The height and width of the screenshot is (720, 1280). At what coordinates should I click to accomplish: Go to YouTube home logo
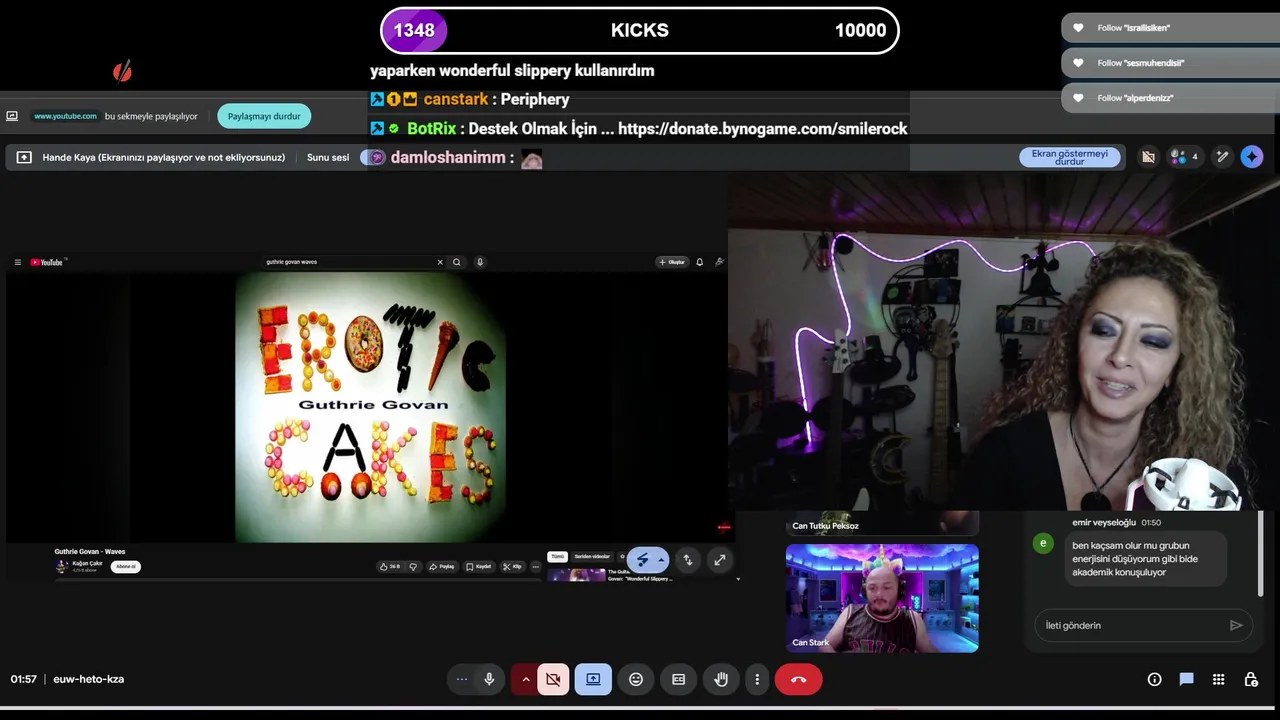pyautogui.click(x=47, y=262)
